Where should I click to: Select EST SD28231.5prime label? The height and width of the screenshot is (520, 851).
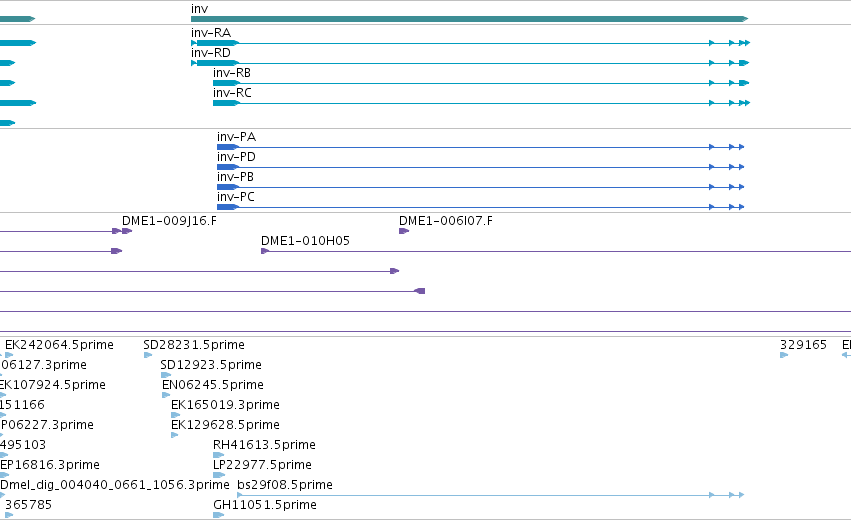coord(194,345)
